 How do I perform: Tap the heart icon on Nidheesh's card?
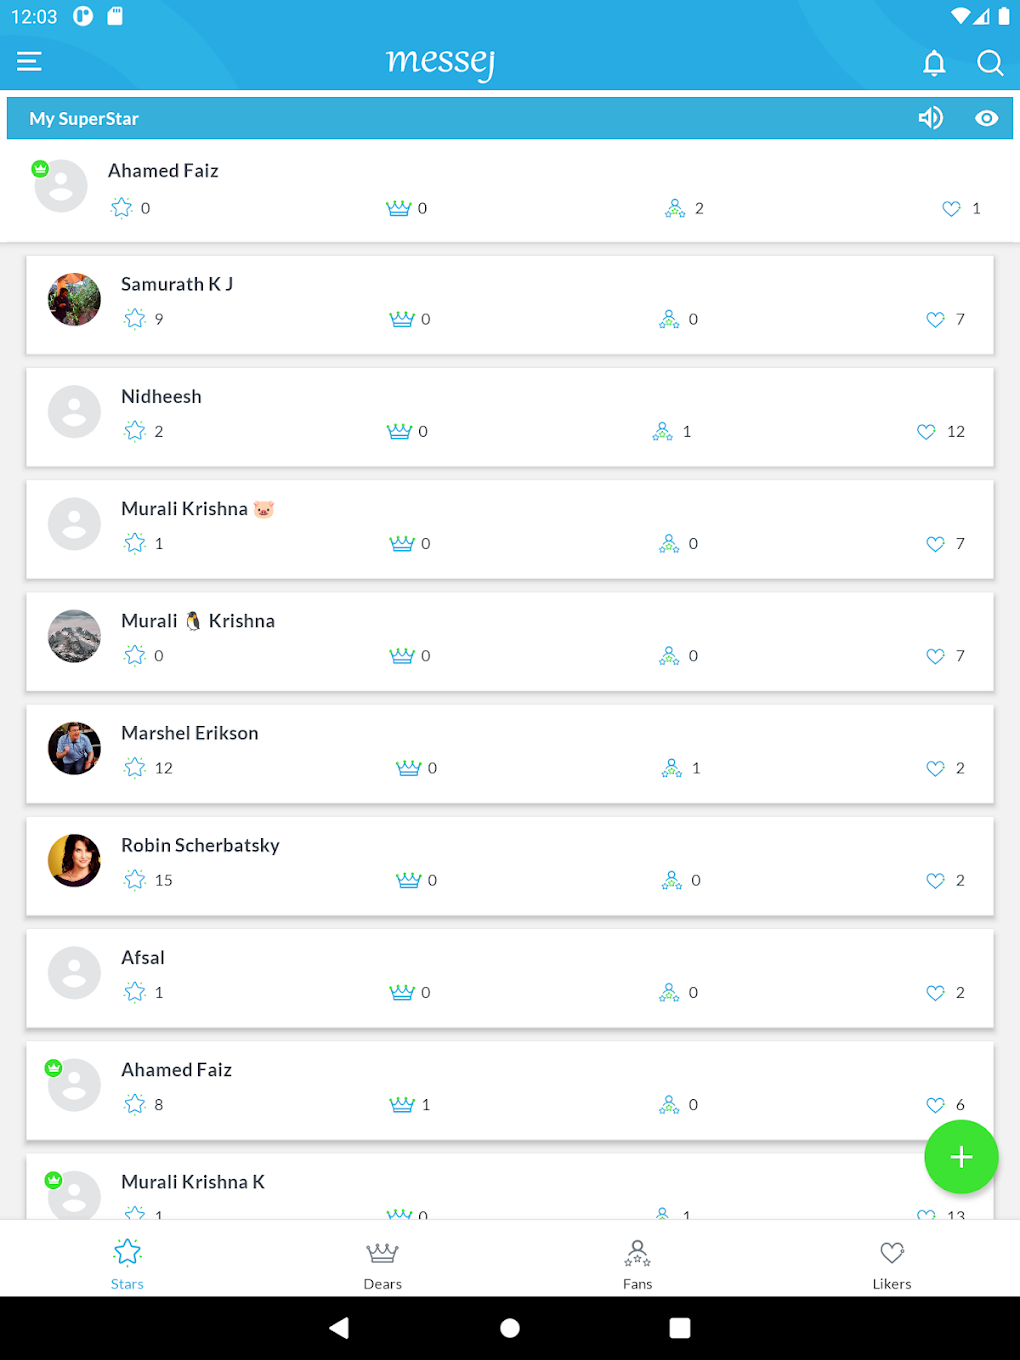pos(926,432)
